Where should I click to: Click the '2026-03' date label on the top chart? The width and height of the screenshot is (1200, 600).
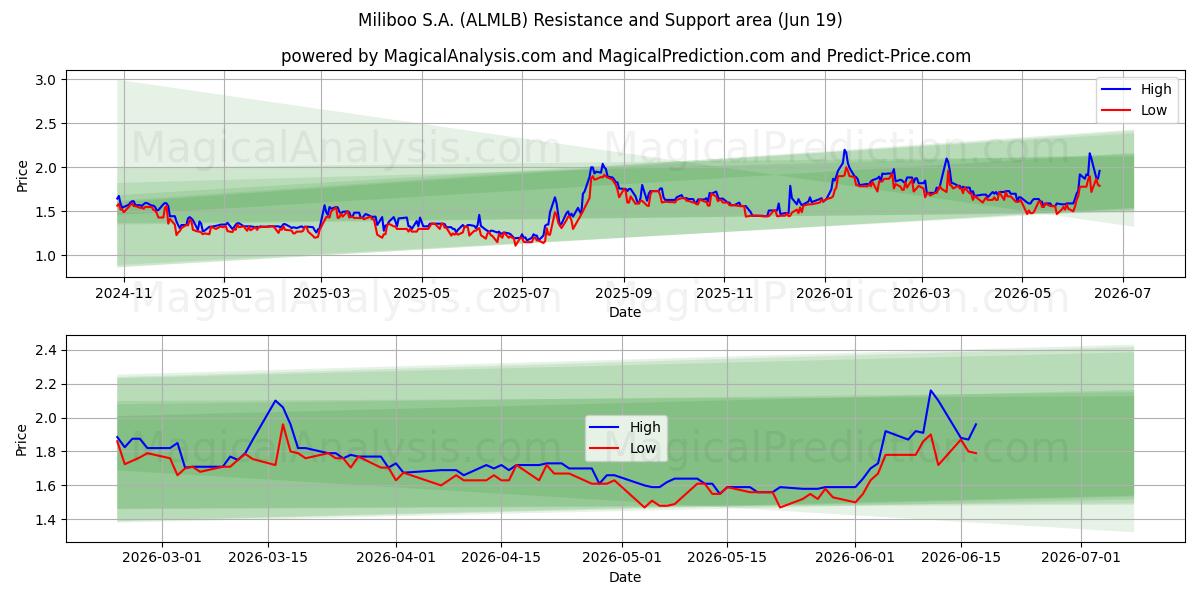[921, 294]
